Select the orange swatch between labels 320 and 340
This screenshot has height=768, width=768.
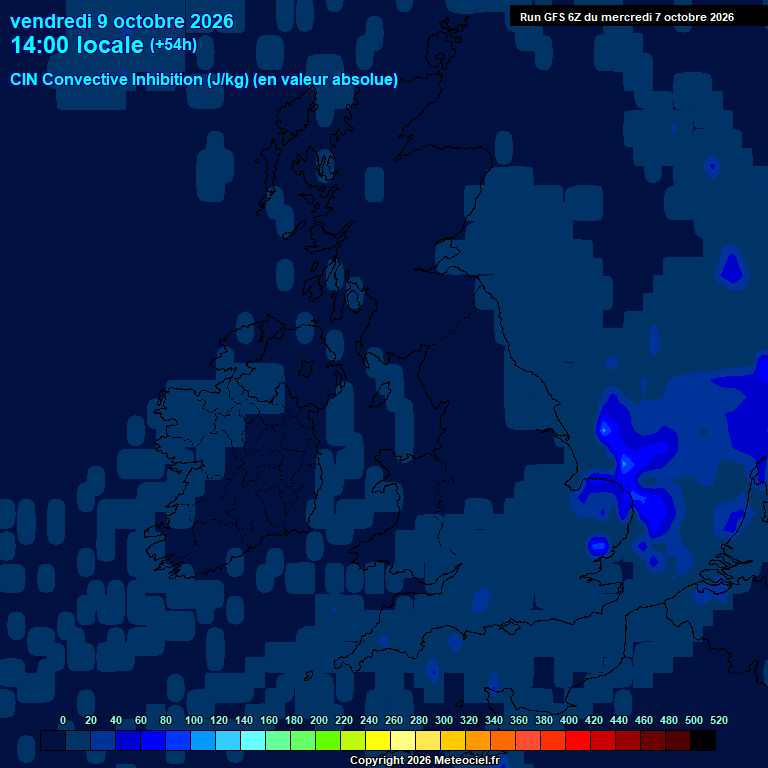click(x=478, y=740)
